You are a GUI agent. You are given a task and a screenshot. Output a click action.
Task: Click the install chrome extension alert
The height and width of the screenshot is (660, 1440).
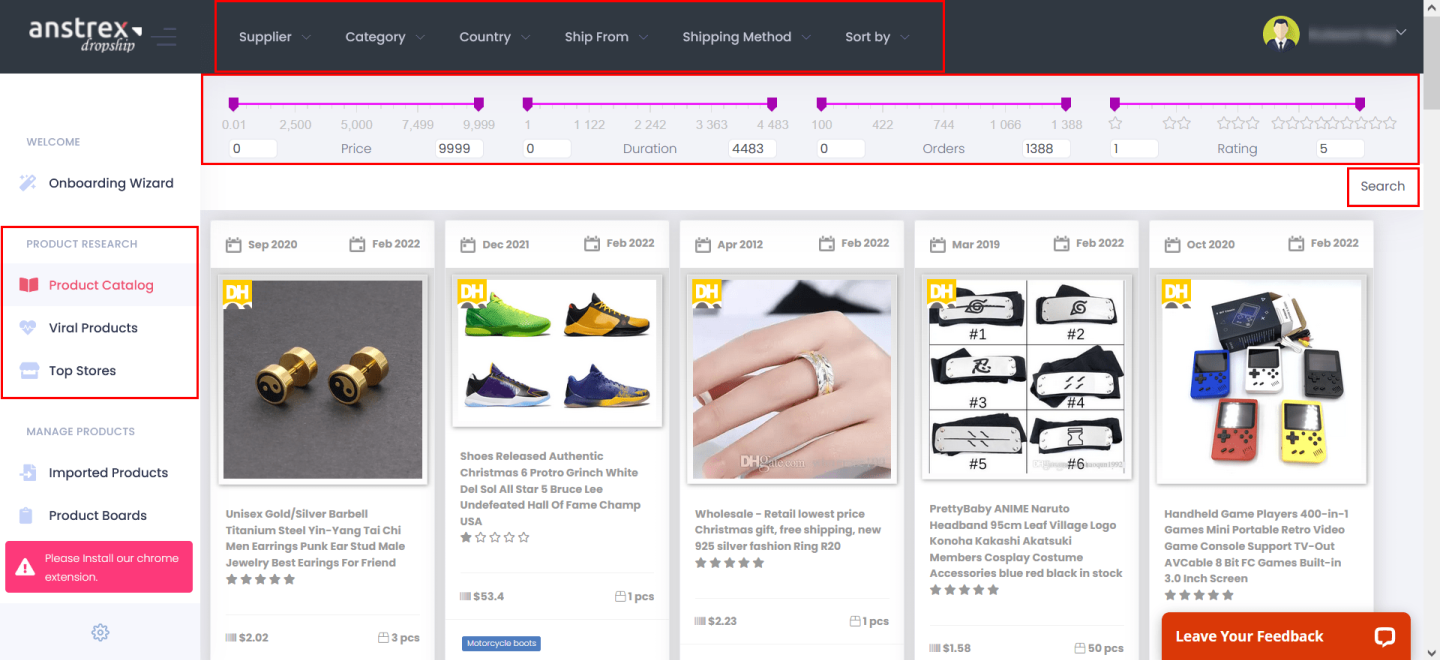coord(99,567)
